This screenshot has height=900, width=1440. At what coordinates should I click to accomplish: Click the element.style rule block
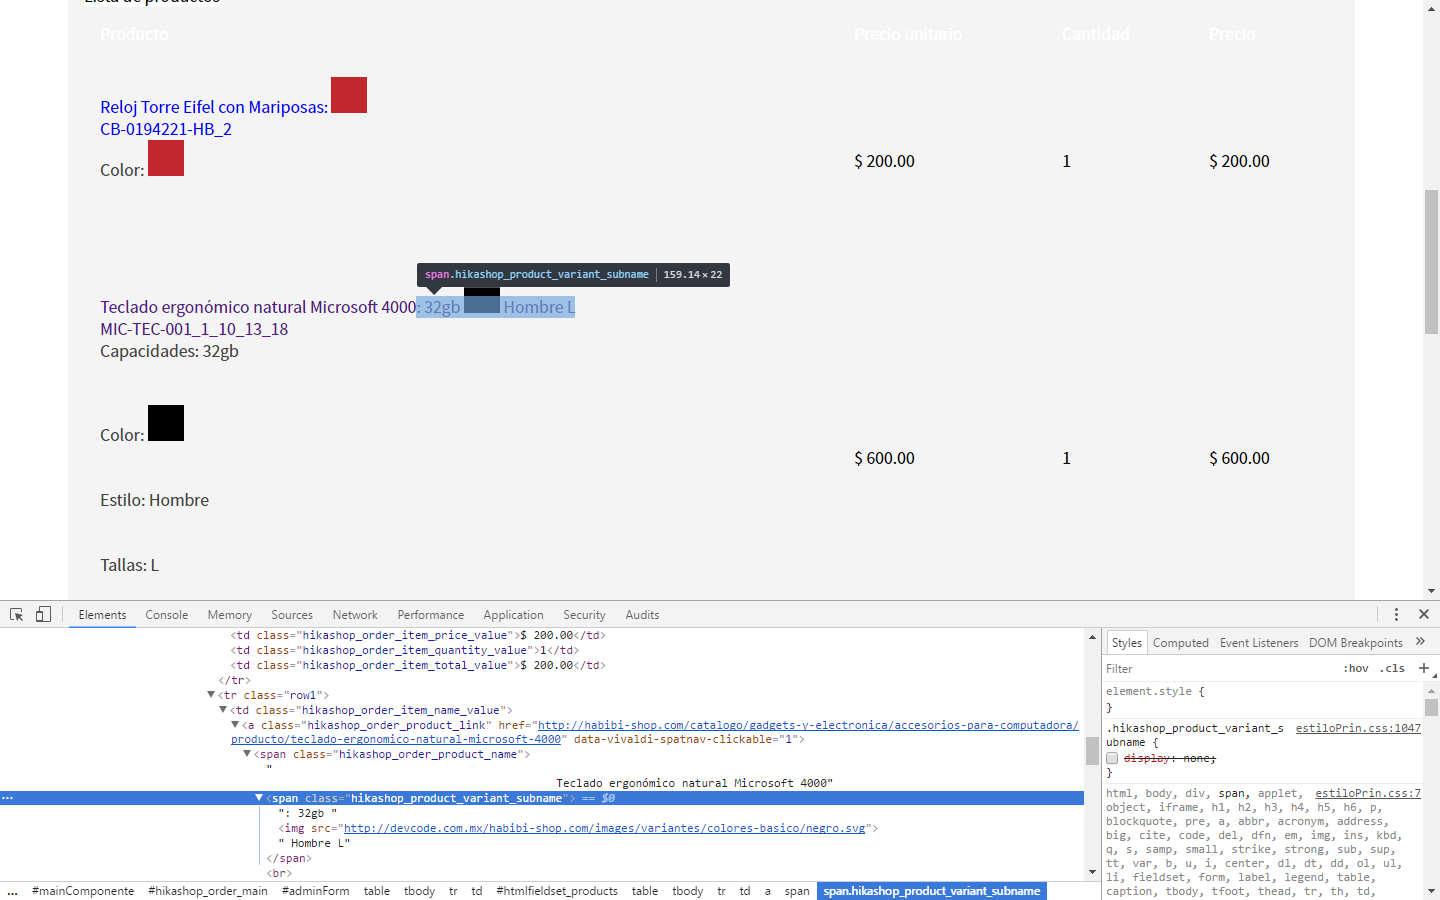1262,699
